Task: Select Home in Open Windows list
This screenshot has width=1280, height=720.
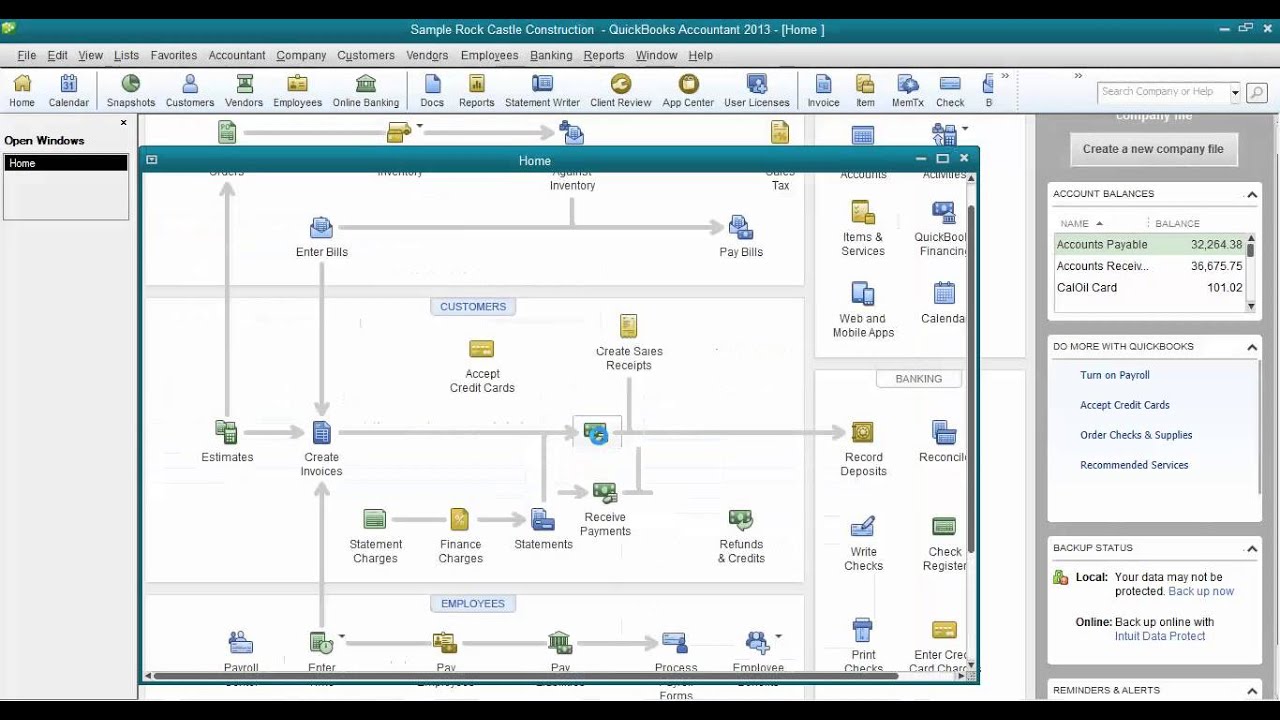Action: [66, 163]
